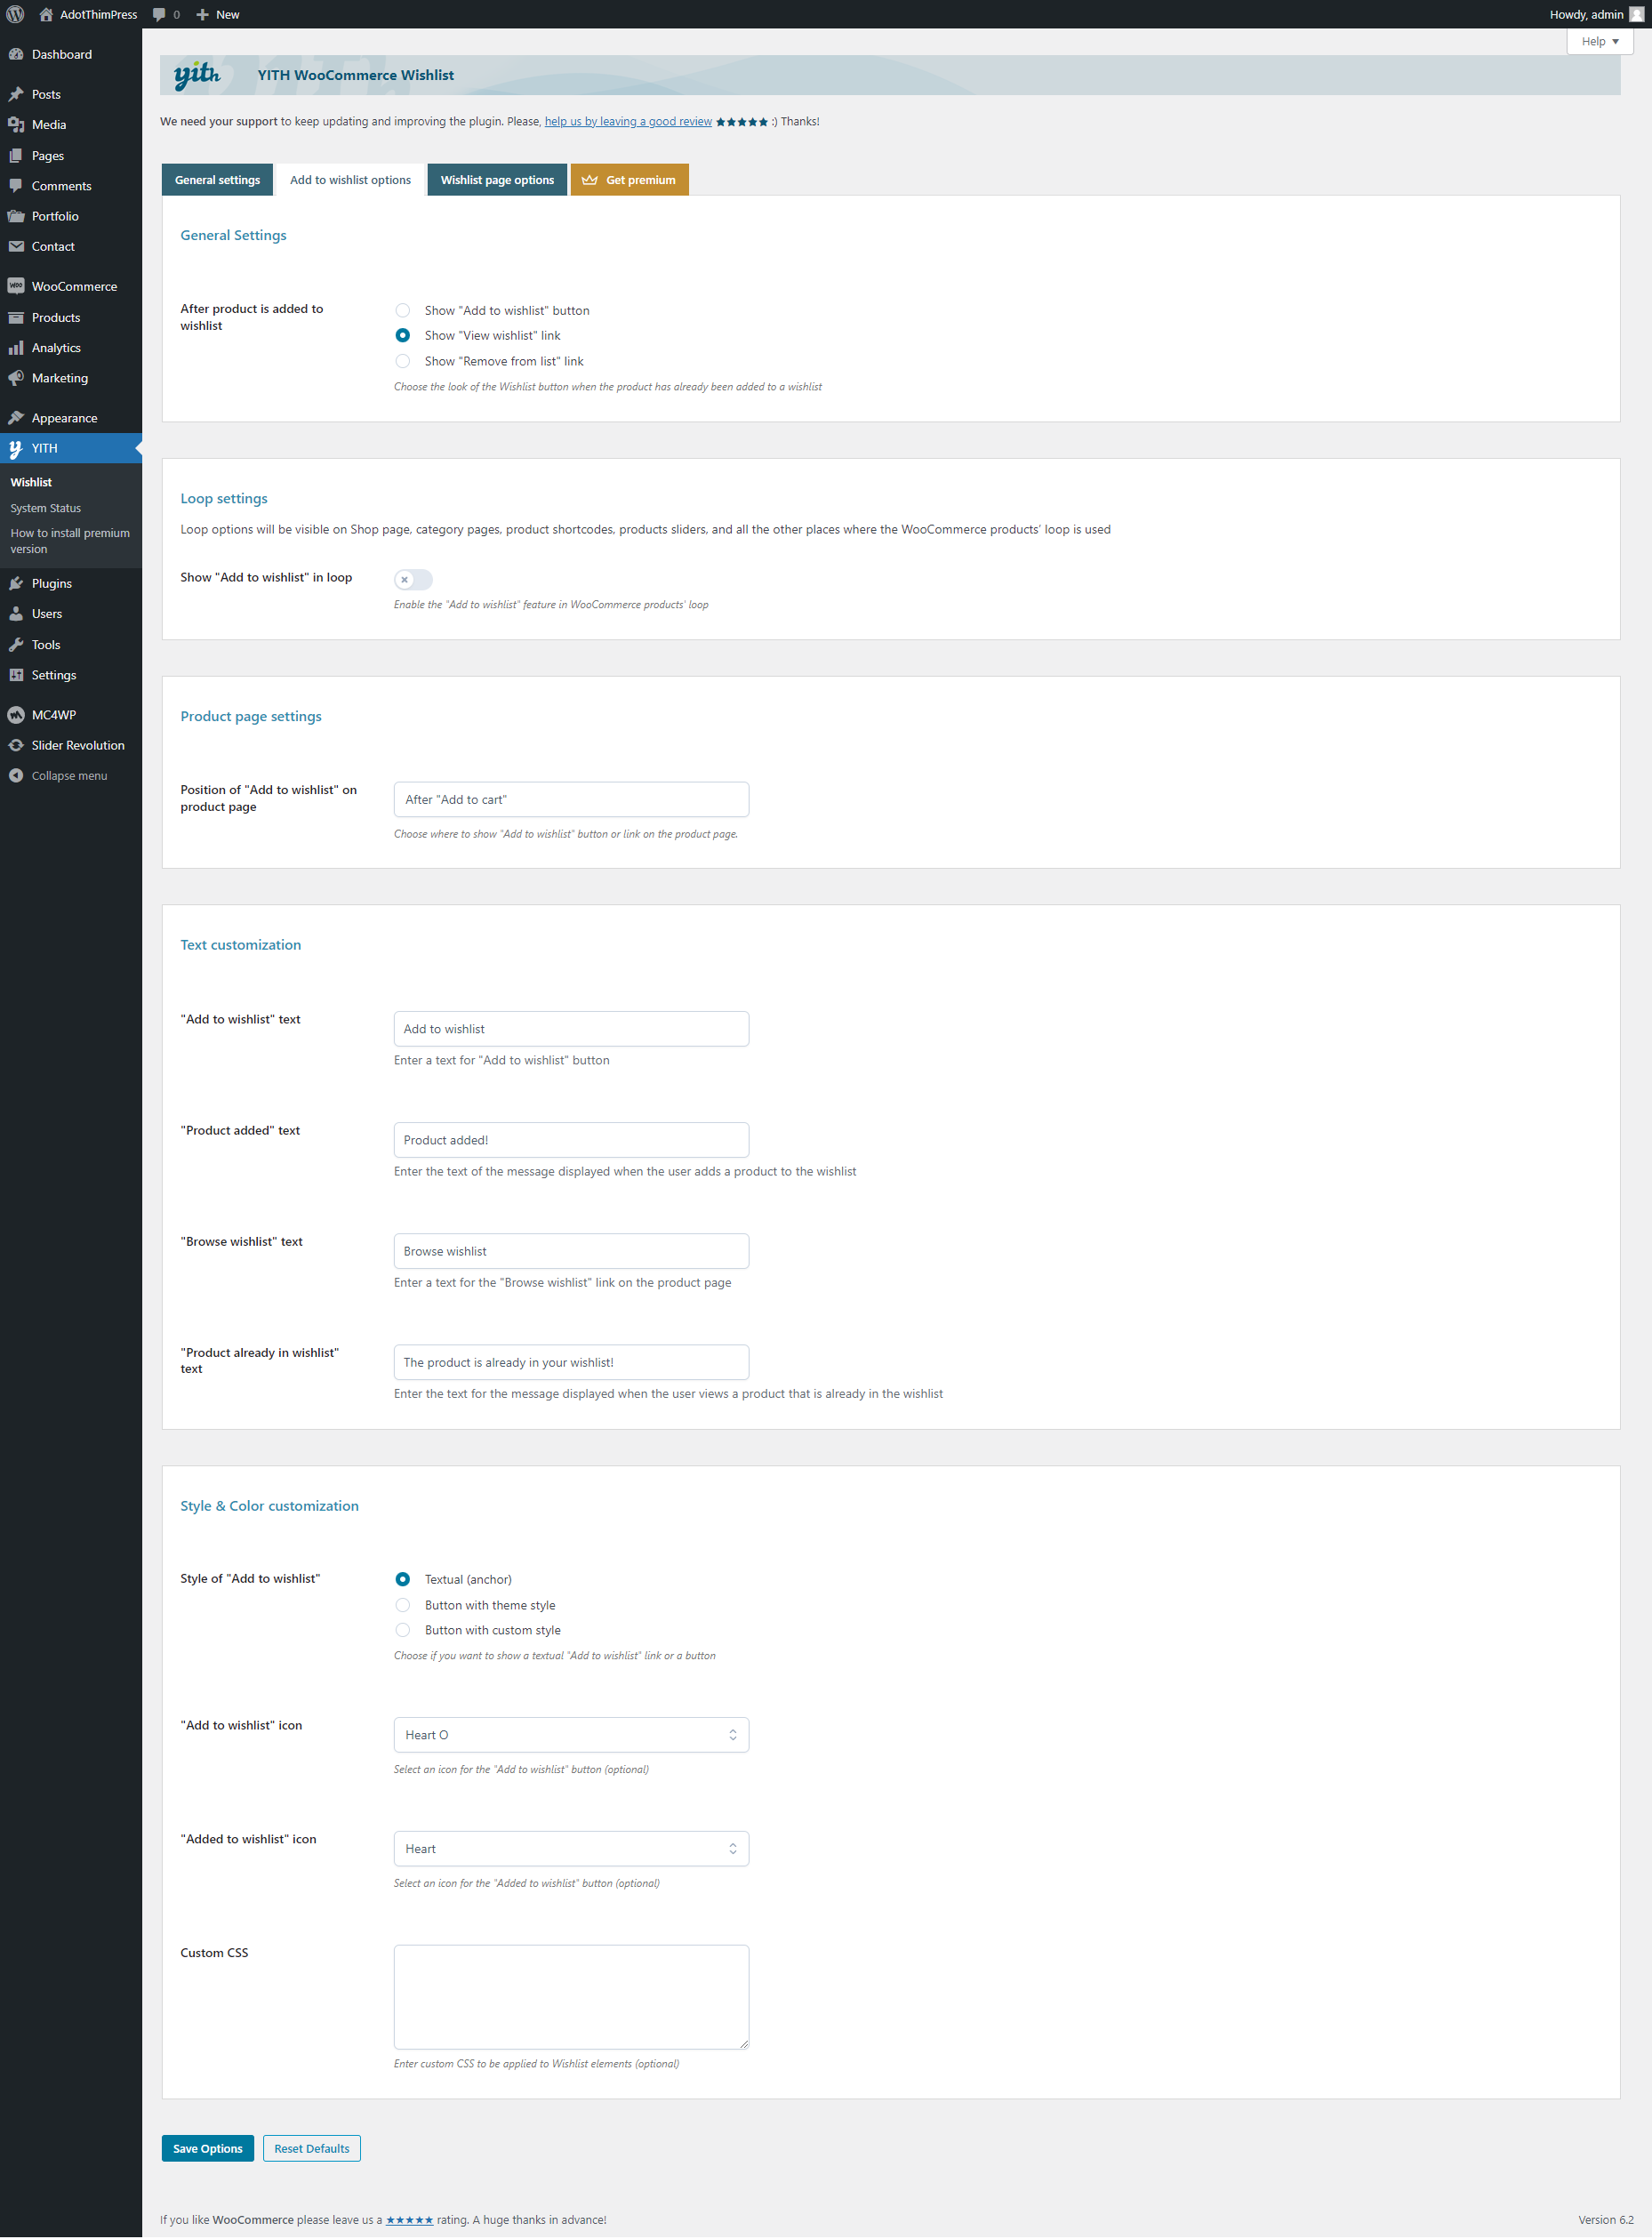
Task: Open Slider Revolution menu item
Action: tap(71, 745)
